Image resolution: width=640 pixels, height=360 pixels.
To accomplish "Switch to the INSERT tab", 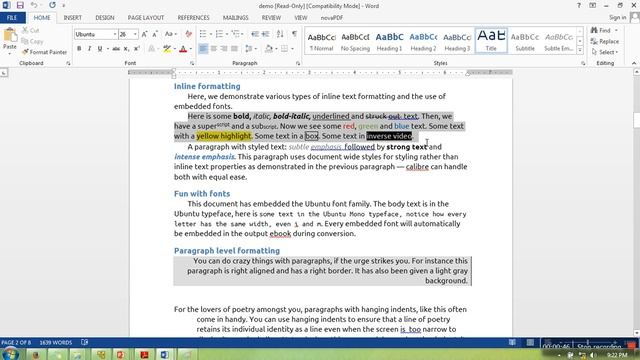I will (x=73, y=18).
